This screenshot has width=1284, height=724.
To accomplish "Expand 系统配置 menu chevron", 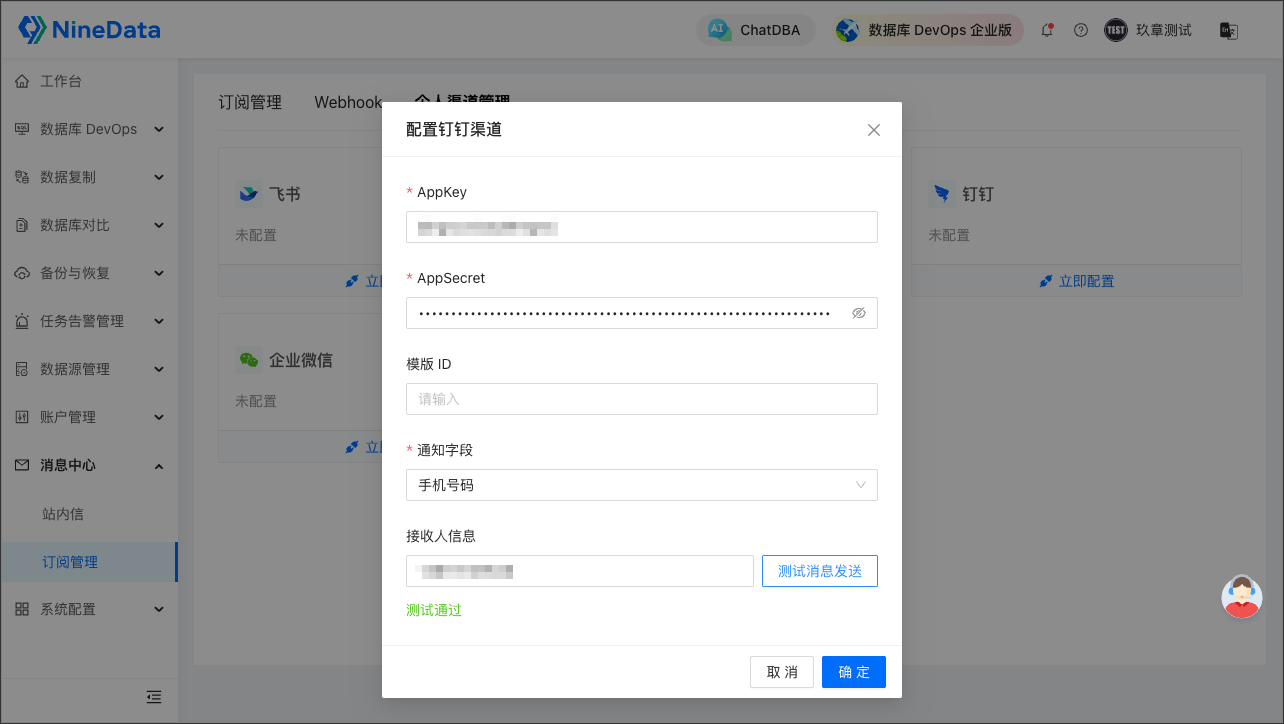I will click(158, 609).
